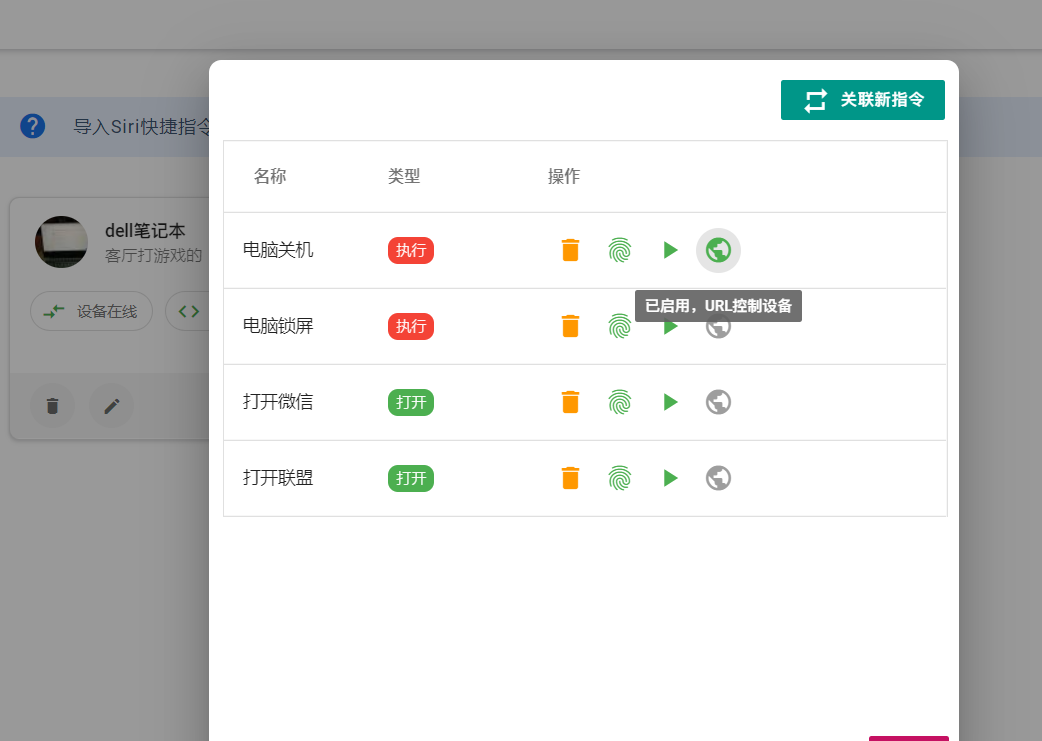
Task: Click fingerprint icon for 电脑锁屏
Action: click(x=620, y=327)
